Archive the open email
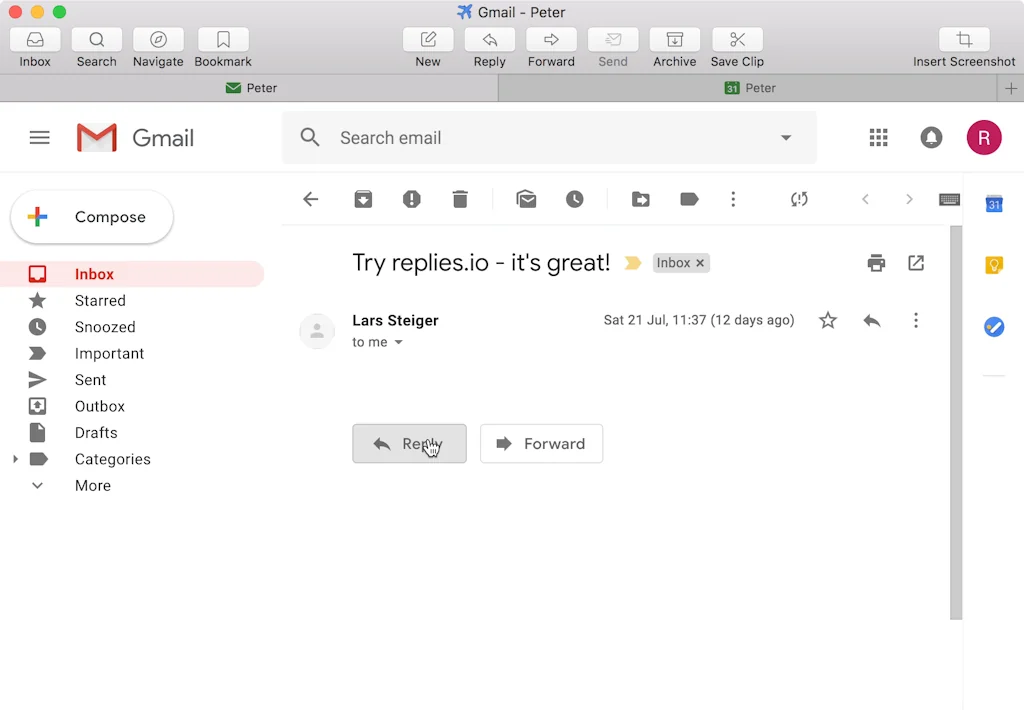1024x710 pixels. coord(363,199)
